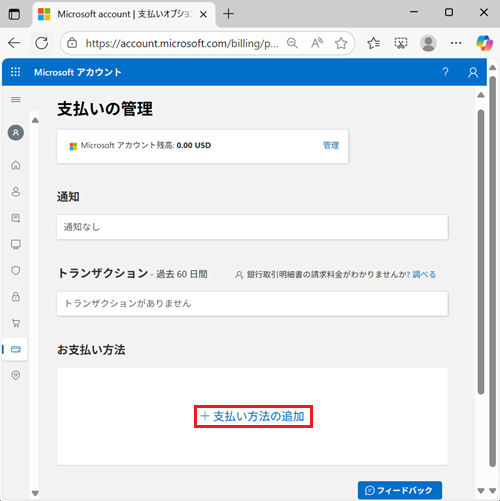Open Your info person icon in sidebar
This screenshot has height=501, width=500.
pyautogui.click(x=16, y=192)
